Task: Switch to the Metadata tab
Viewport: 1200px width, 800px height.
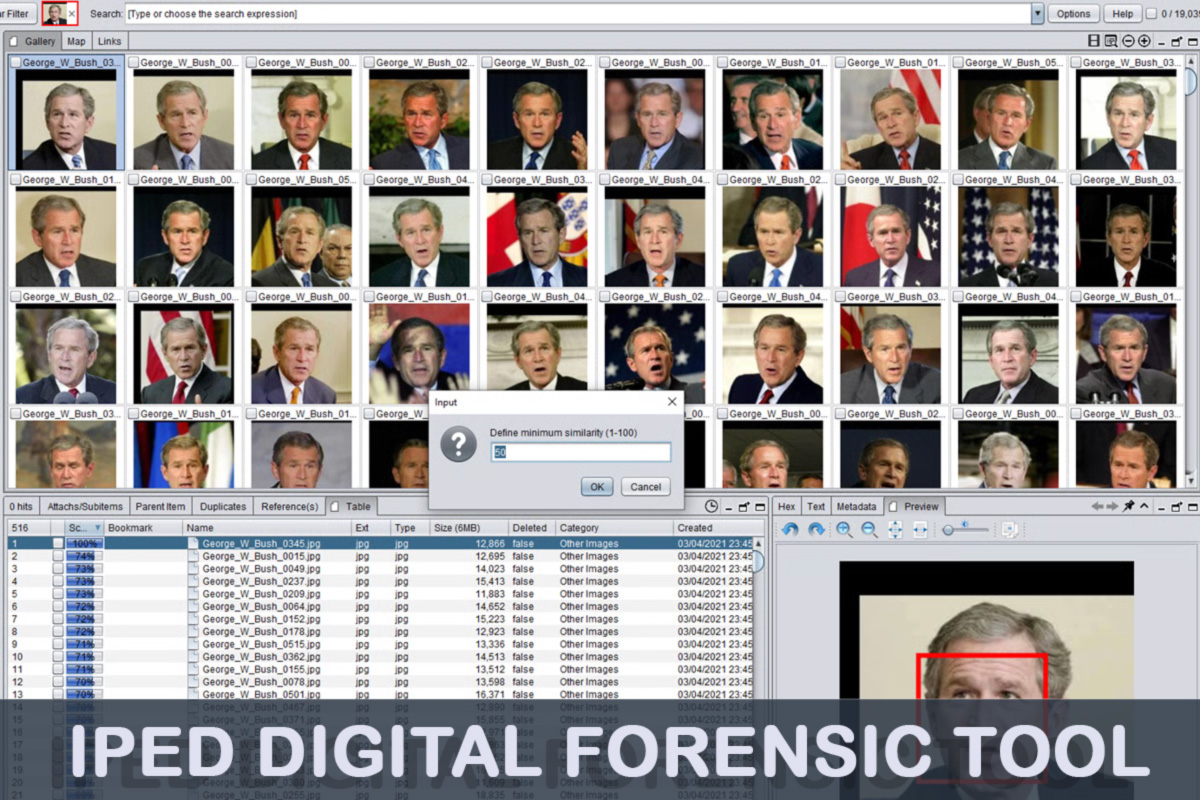Action: (x=856, y=507)
